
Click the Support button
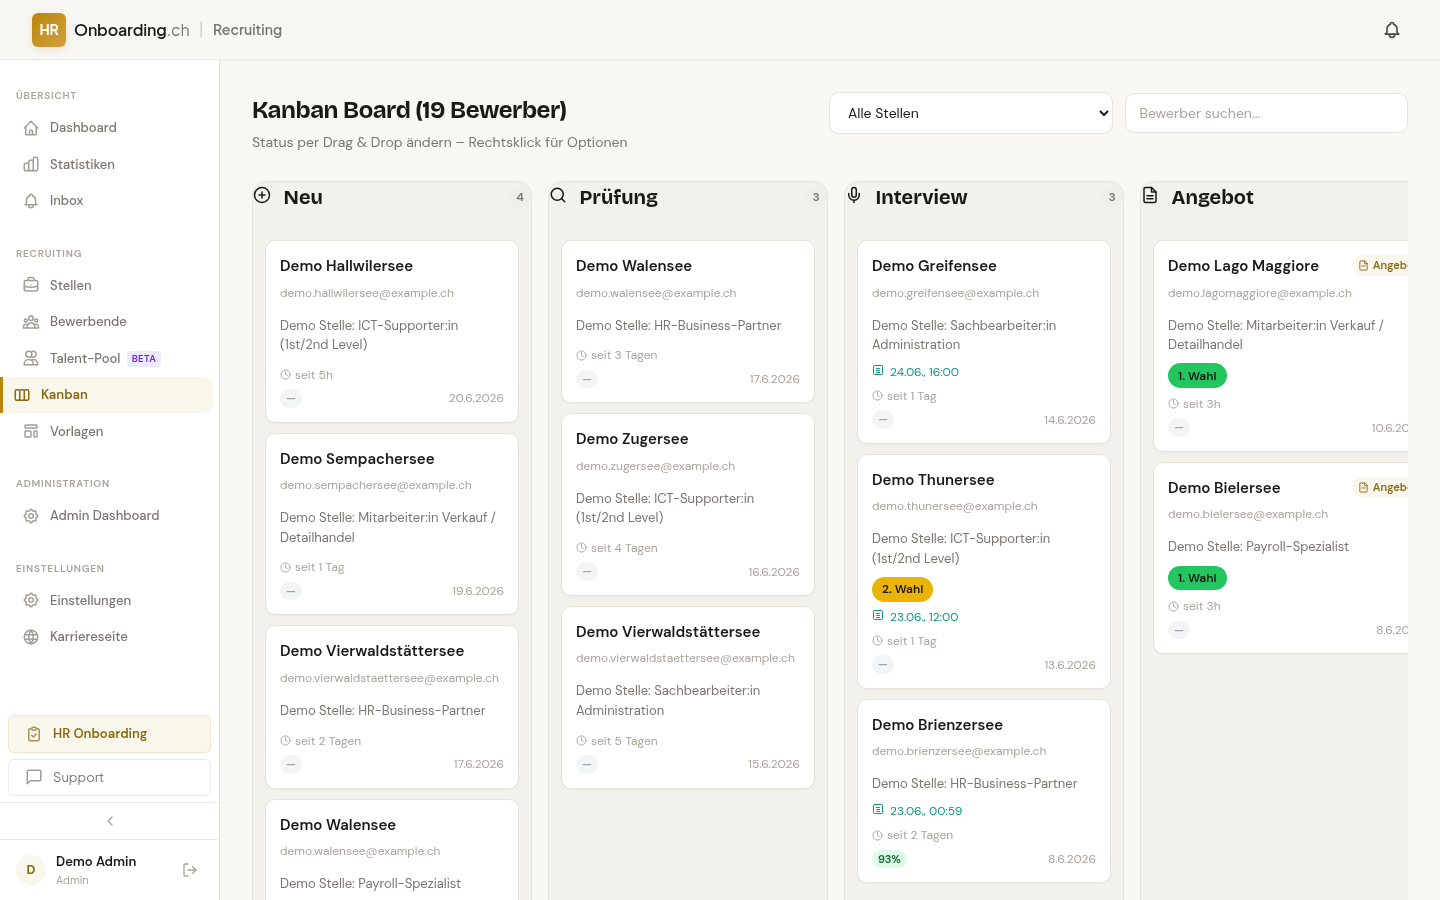coord(109,777)
